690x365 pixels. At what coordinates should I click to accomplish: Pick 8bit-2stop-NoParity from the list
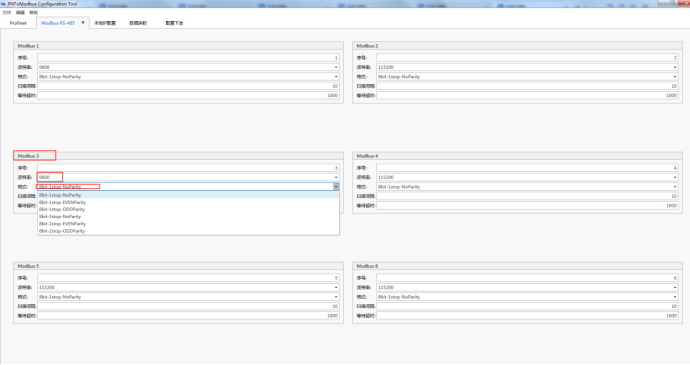click(188, 217)
